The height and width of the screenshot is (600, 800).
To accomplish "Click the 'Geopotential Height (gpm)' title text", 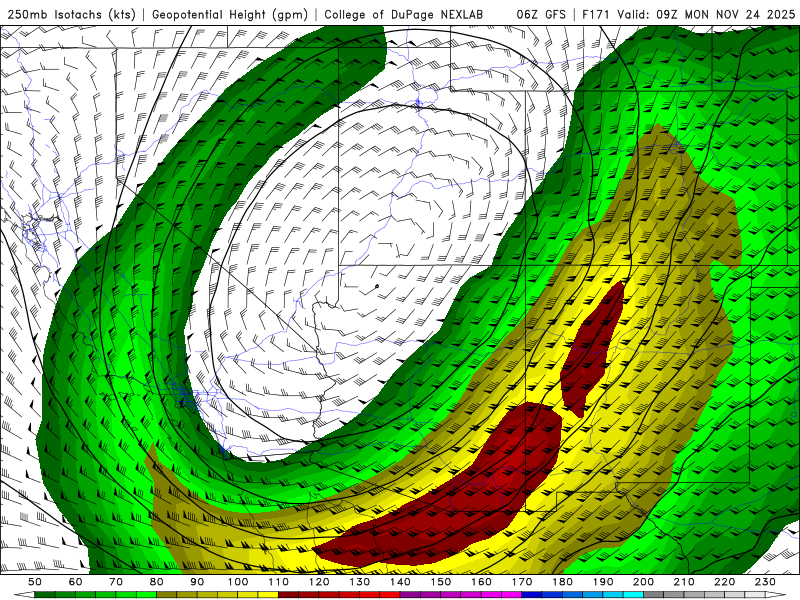I will click(x=230, y=15).
